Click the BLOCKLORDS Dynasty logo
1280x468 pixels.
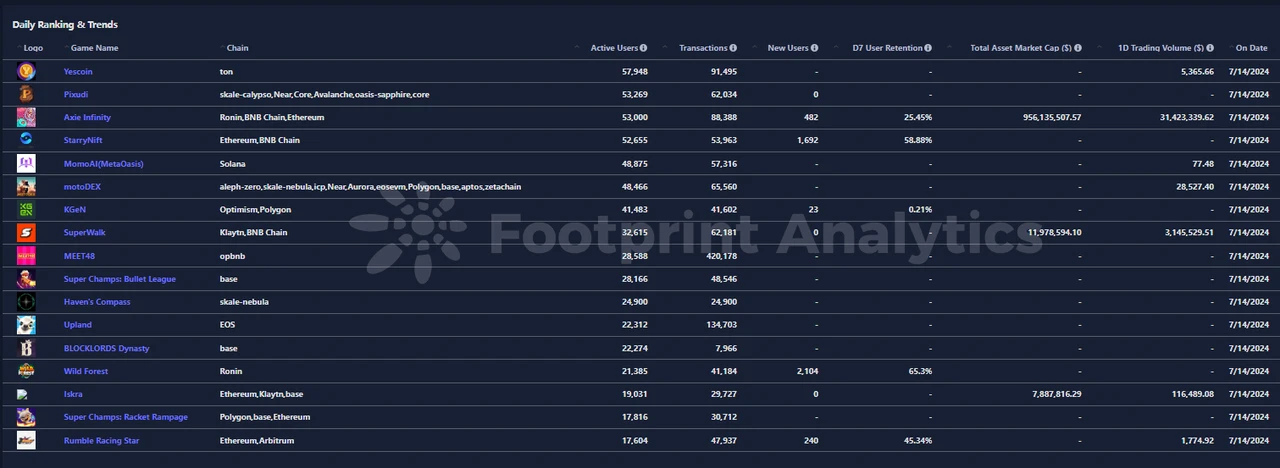pos(27,347)
